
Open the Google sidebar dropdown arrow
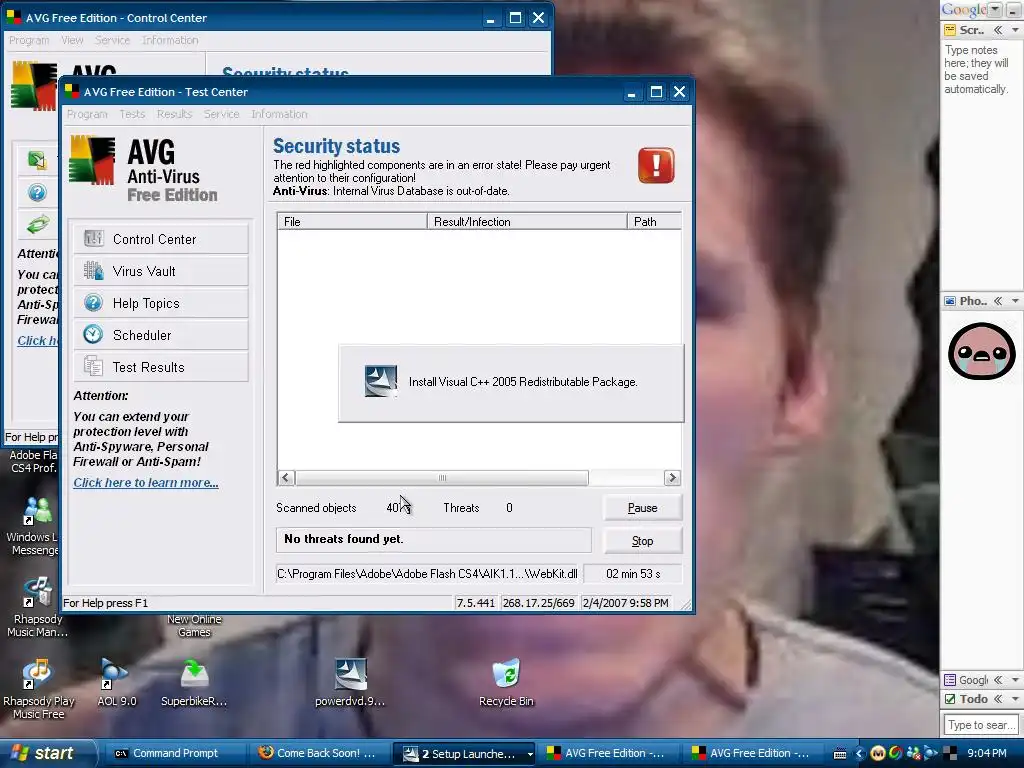point(995,9)
